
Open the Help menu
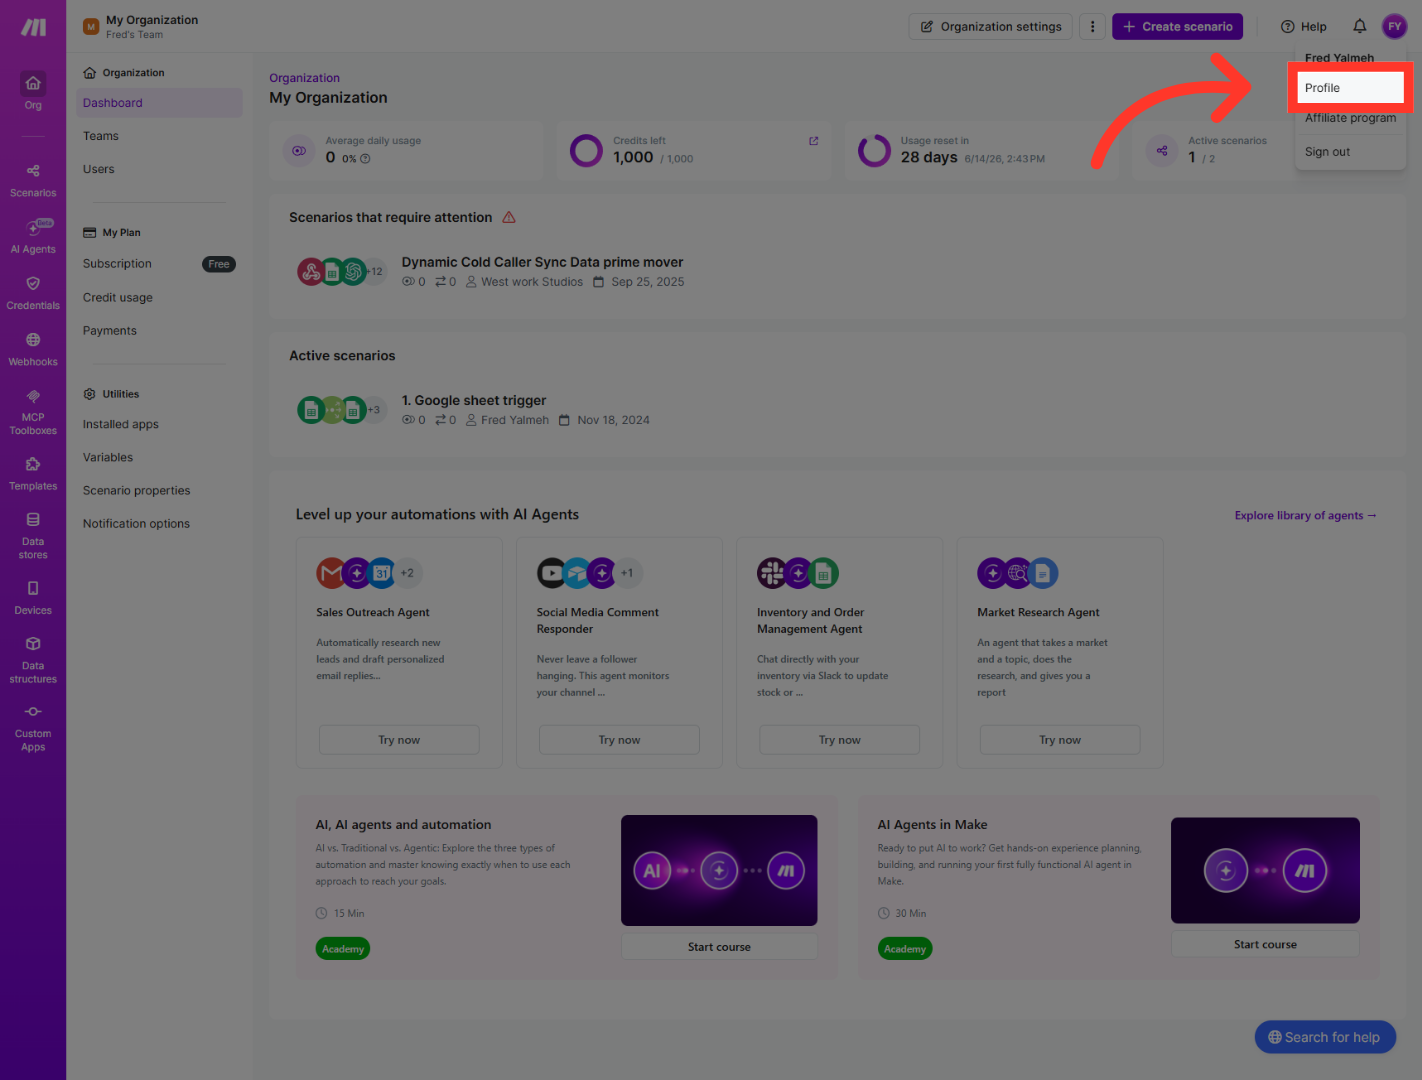[1303, 27]
